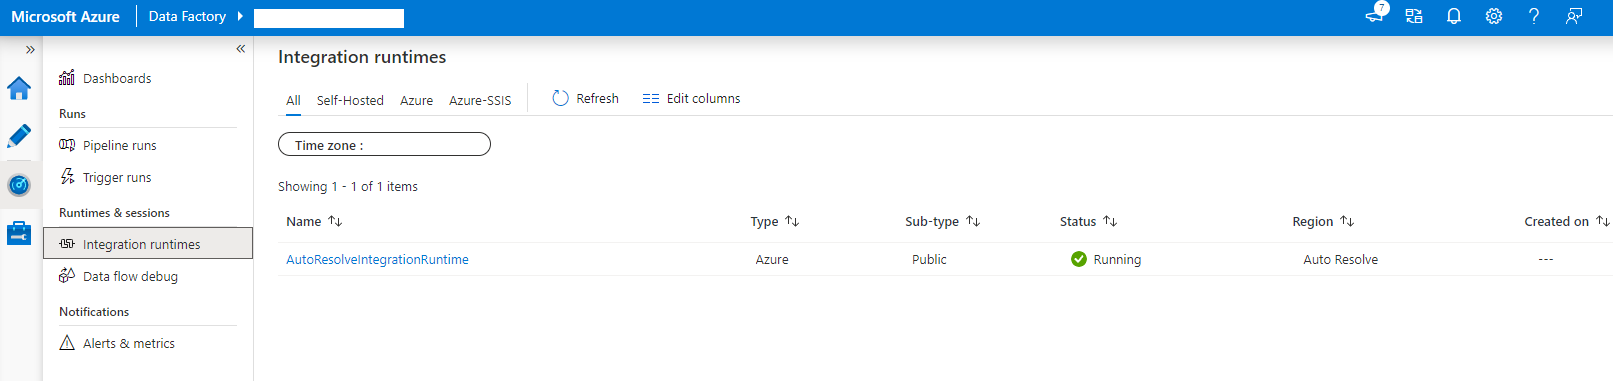This screenshot has height=381, width=1613.
Task: Click the Integration runtimes page heading
Action: click(x=362, y=57)
